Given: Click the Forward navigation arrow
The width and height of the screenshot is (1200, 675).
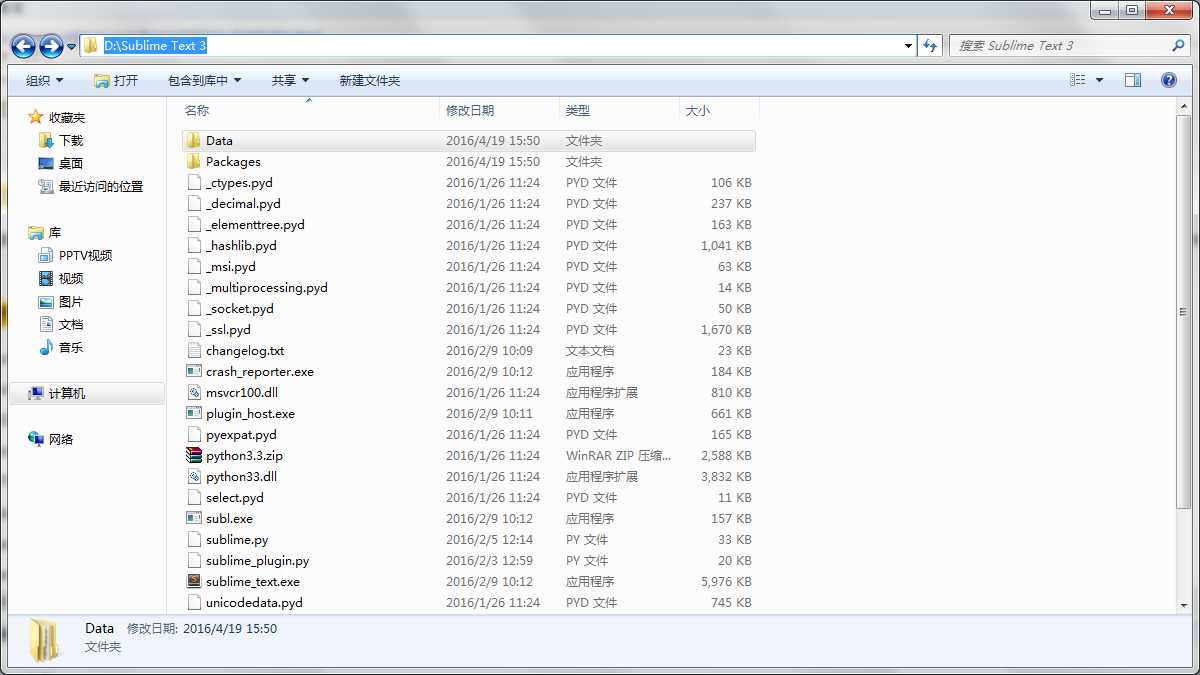Looking at the screenshot, I should tap(51, 46).
